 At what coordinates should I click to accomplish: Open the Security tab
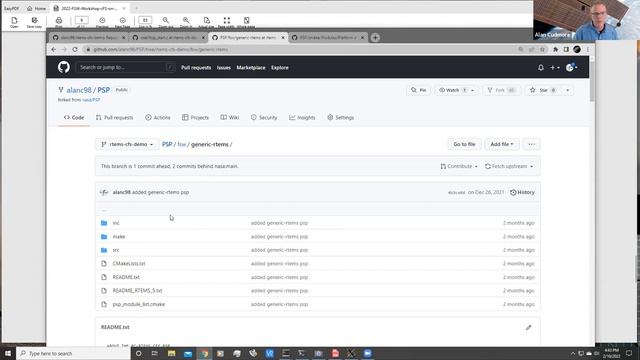pyautogui.click(x=264, y=118)
